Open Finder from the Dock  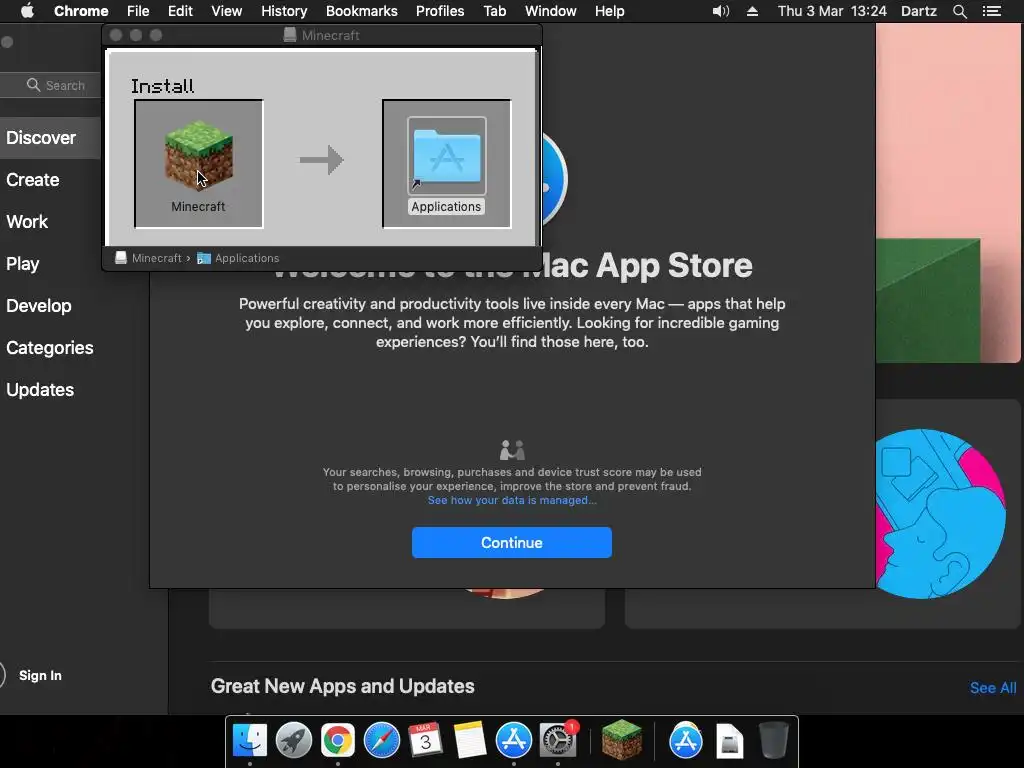pos(249,741)
